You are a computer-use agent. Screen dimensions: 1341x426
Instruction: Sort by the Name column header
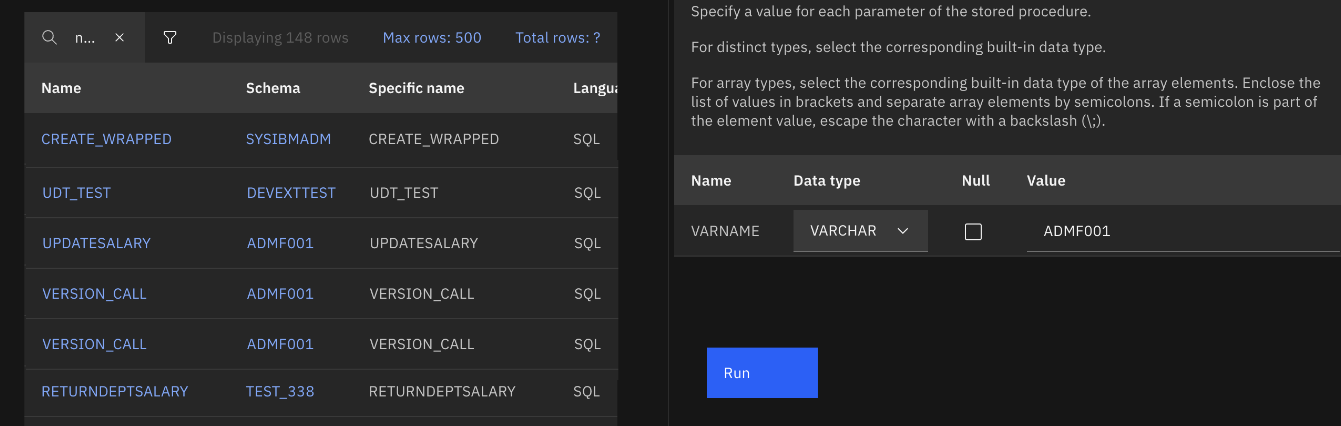click(x=61, y=88)
